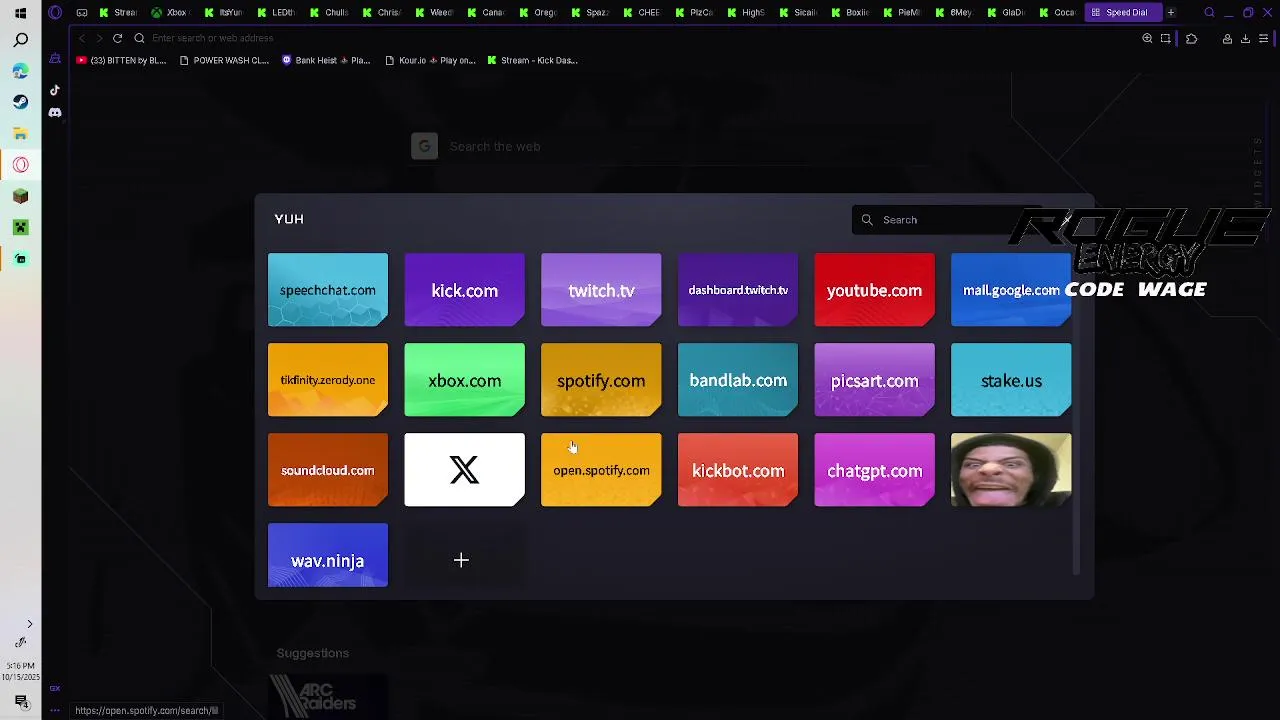
Task: Click the Google icon beside web search
Action: coord(424,147)
